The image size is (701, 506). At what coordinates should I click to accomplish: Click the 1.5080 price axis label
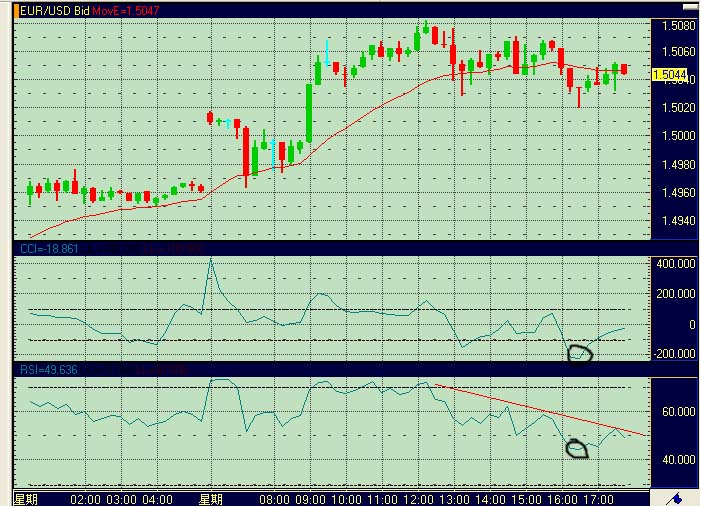tap(679, 25)
